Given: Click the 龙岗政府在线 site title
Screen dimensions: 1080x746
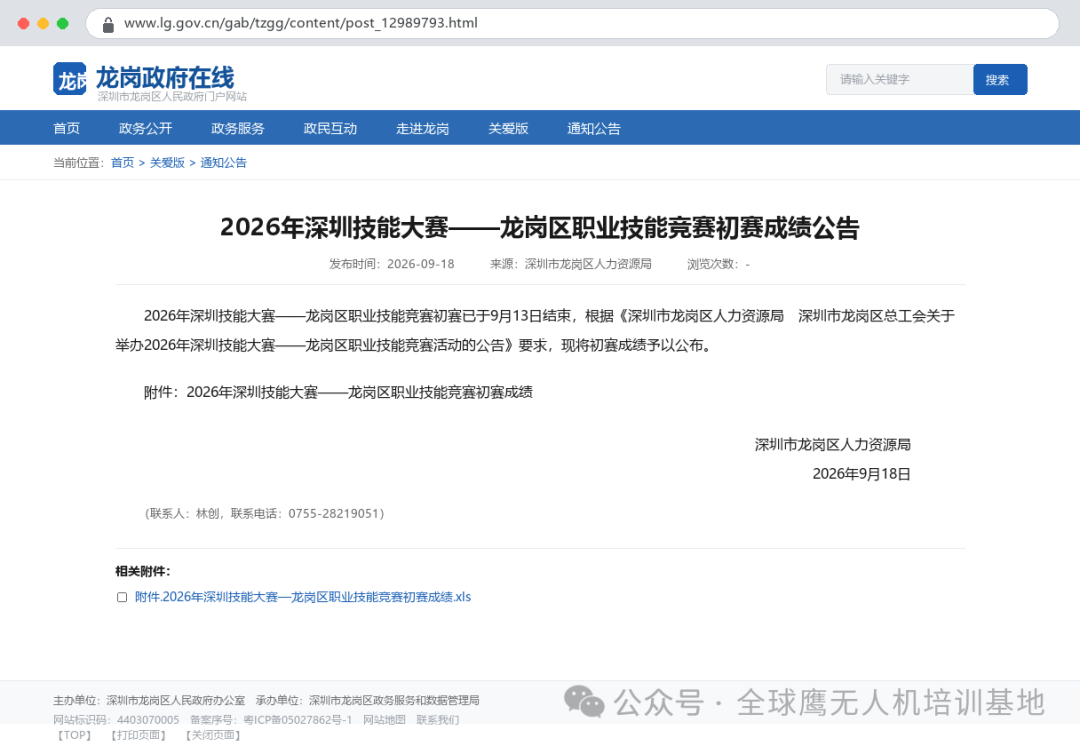Looking at the screenshot, I should [165, 77].
